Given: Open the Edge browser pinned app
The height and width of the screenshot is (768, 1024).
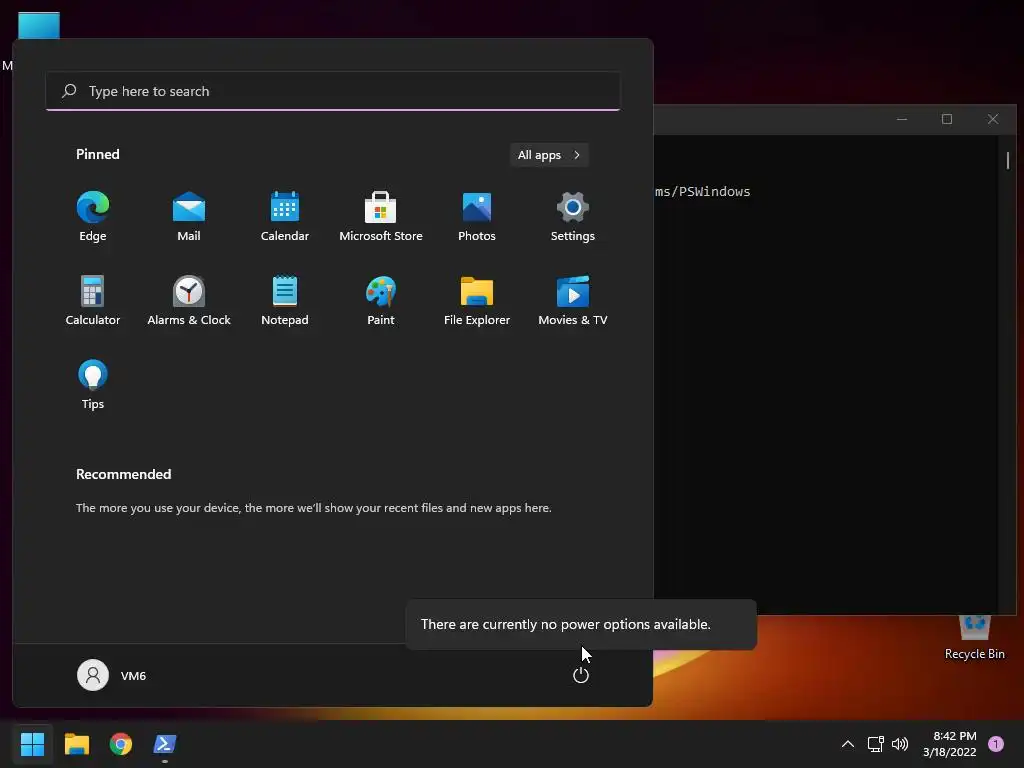Looking at the screenshot, I should pyautogui.click(x=93, y=217).
